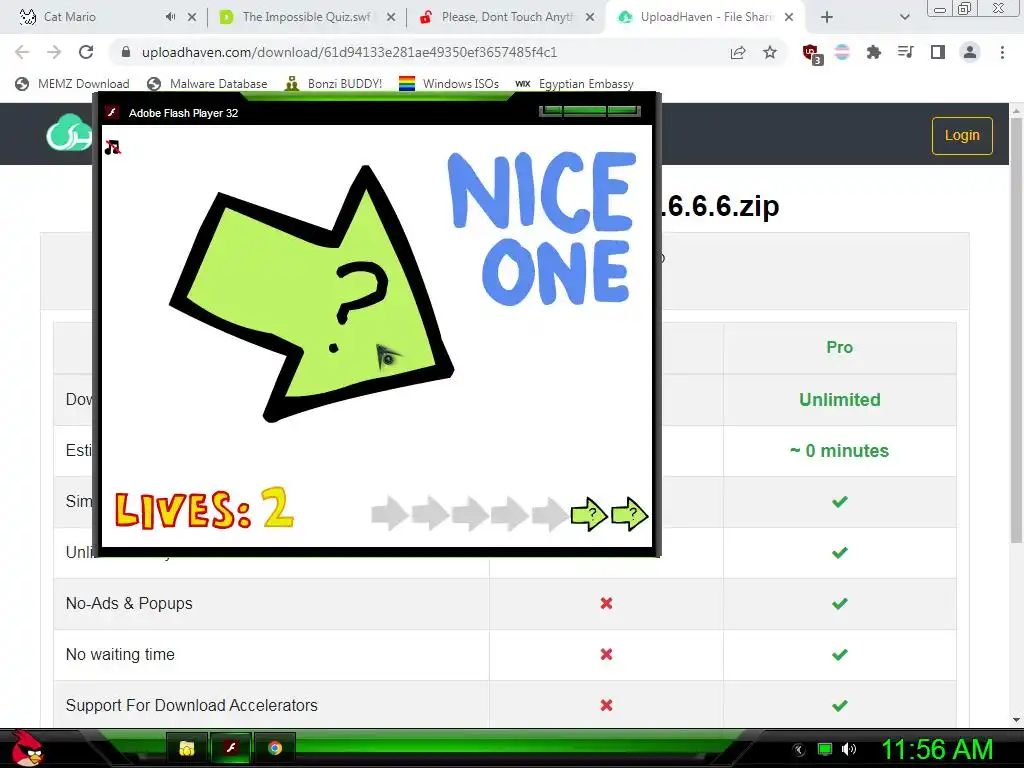This screenshot has width=1024, height=768.
Task: Click the UploadHaven cloud logo
Action: click(x=69, y=133)
